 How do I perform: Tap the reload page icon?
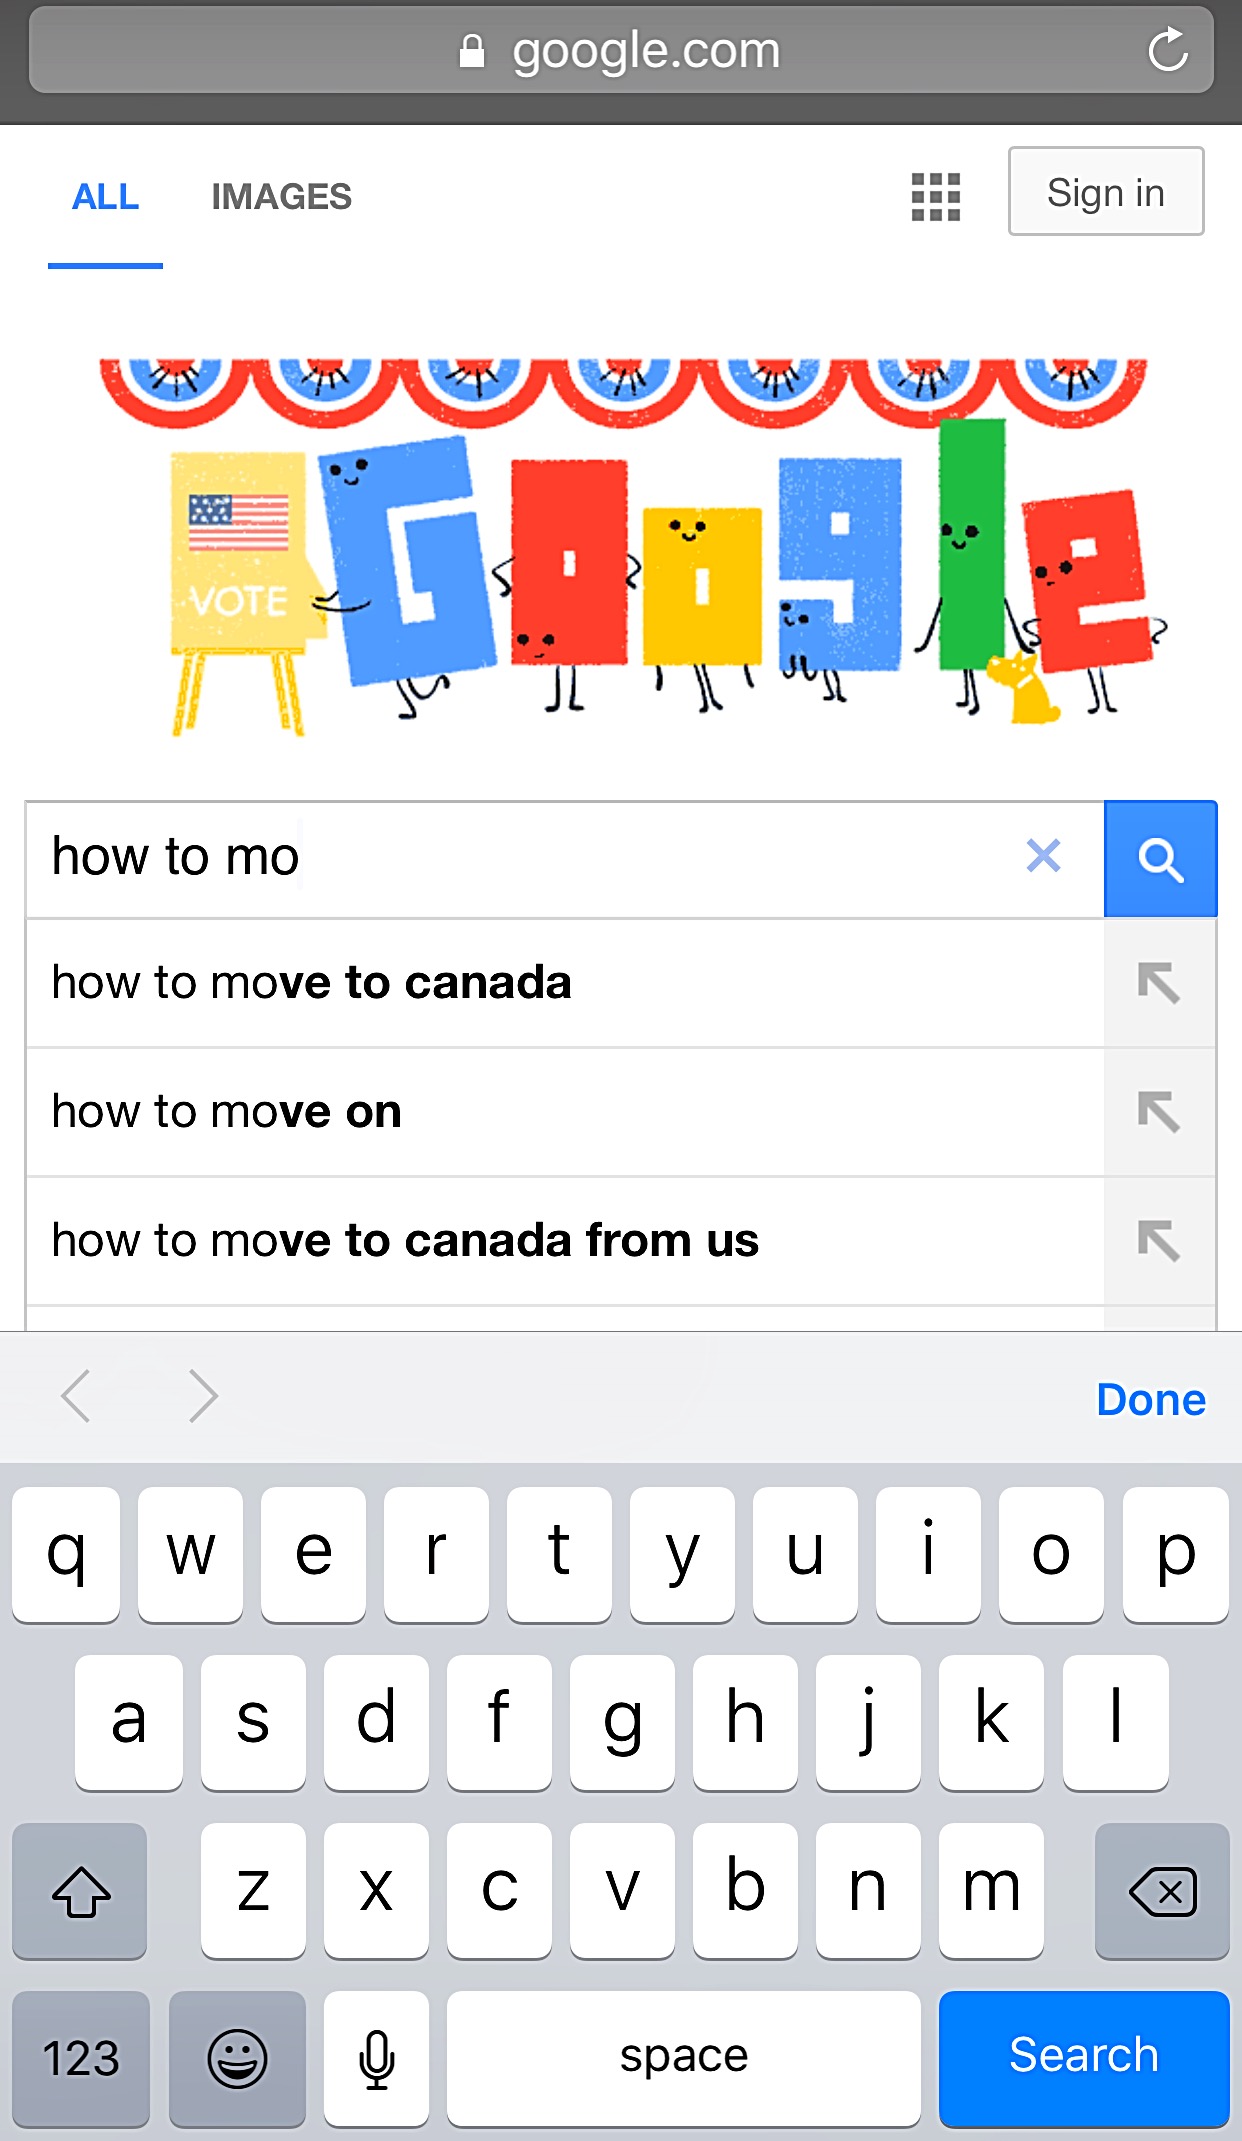[x=1167, y=50]
